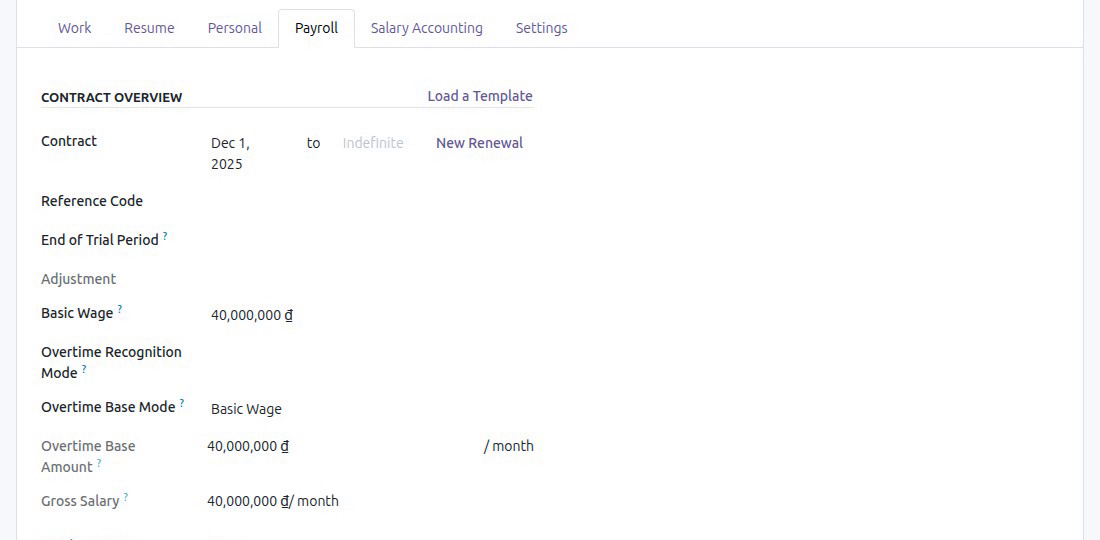Show help for Overtime Recognition Mode

pos(84,369)
